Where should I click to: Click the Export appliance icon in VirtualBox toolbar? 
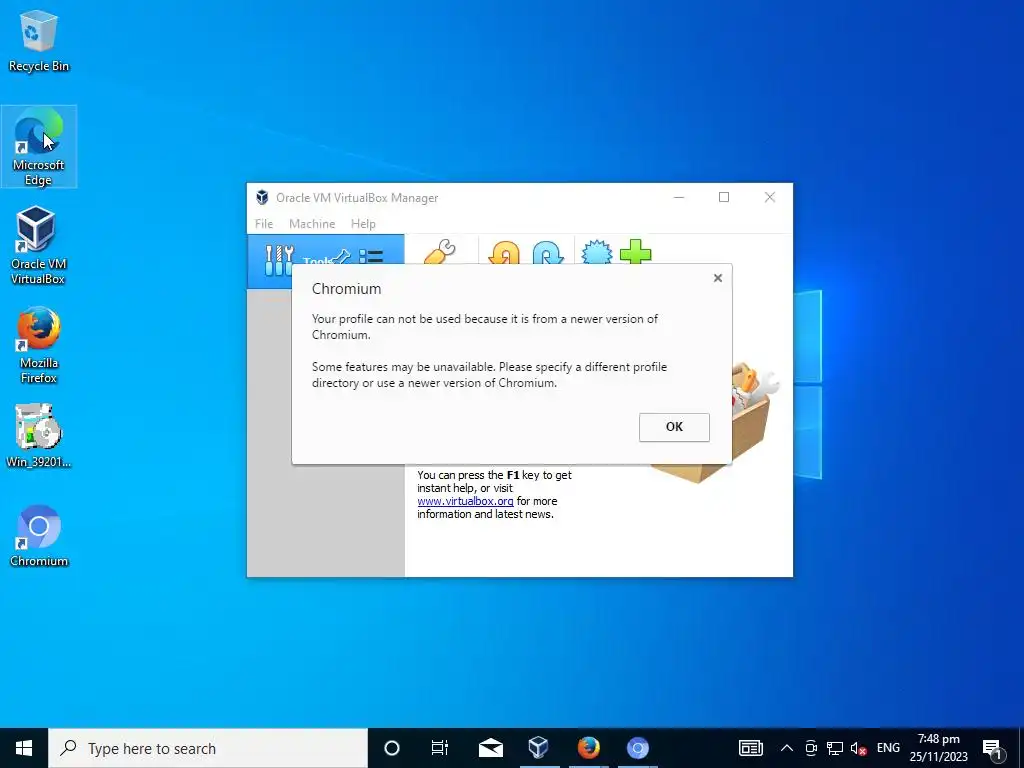click(x=547, y=253)
